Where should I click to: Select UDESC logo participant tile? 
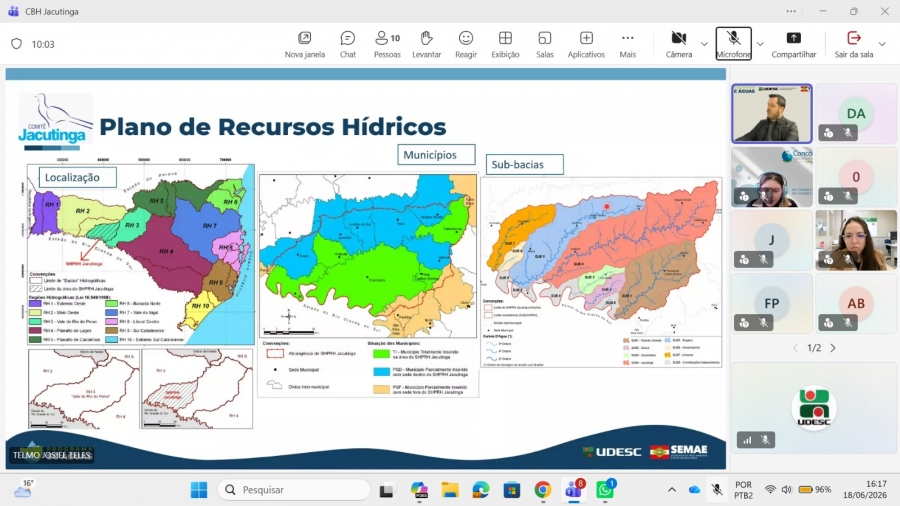[x=814, y=407]
